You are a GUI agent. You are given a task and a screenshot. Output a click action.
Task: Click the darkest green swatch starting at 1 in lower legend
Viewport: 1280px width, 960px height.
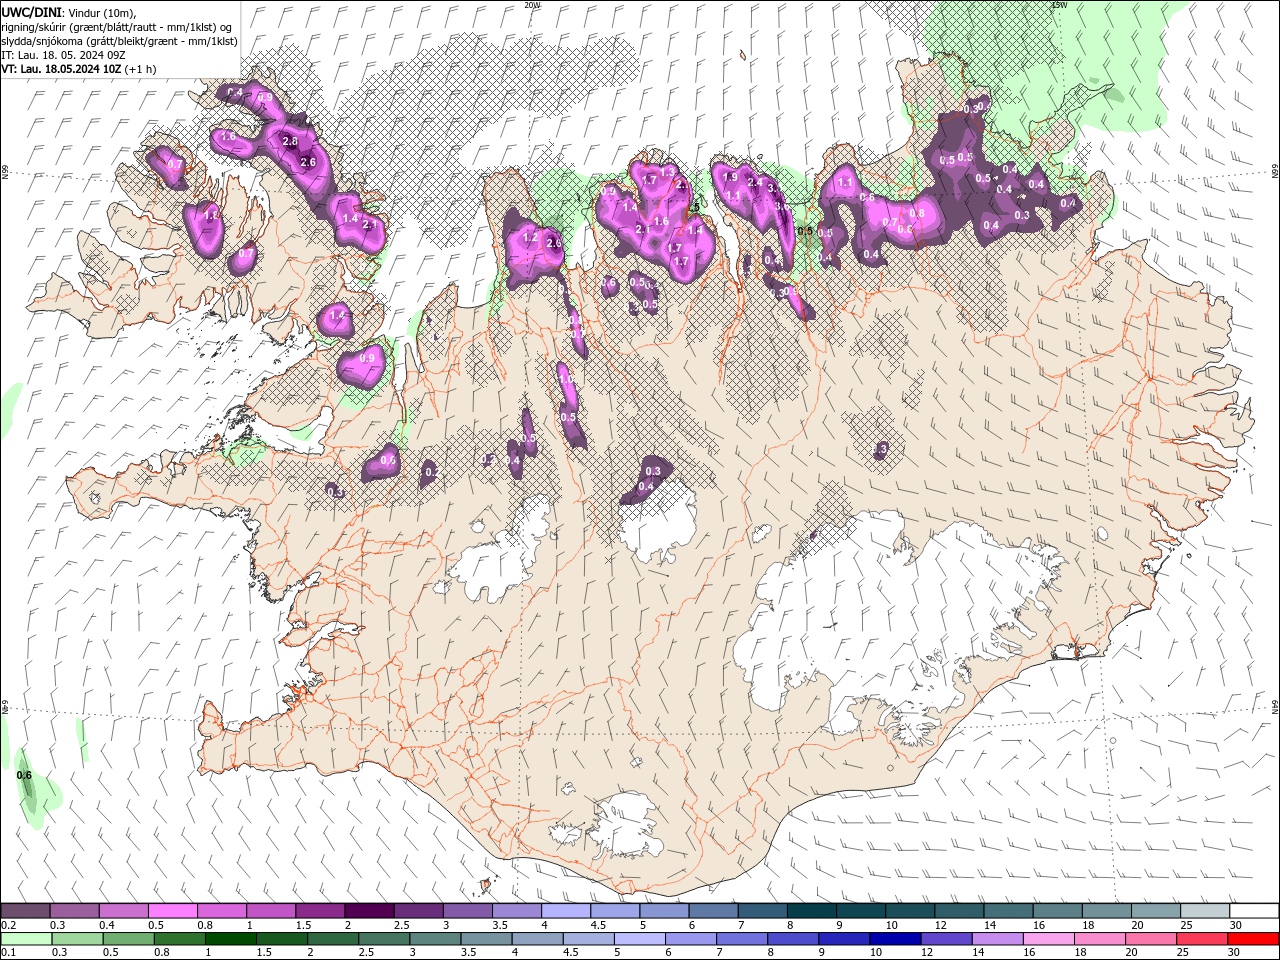pyautogui.click(x=230, y=939)
